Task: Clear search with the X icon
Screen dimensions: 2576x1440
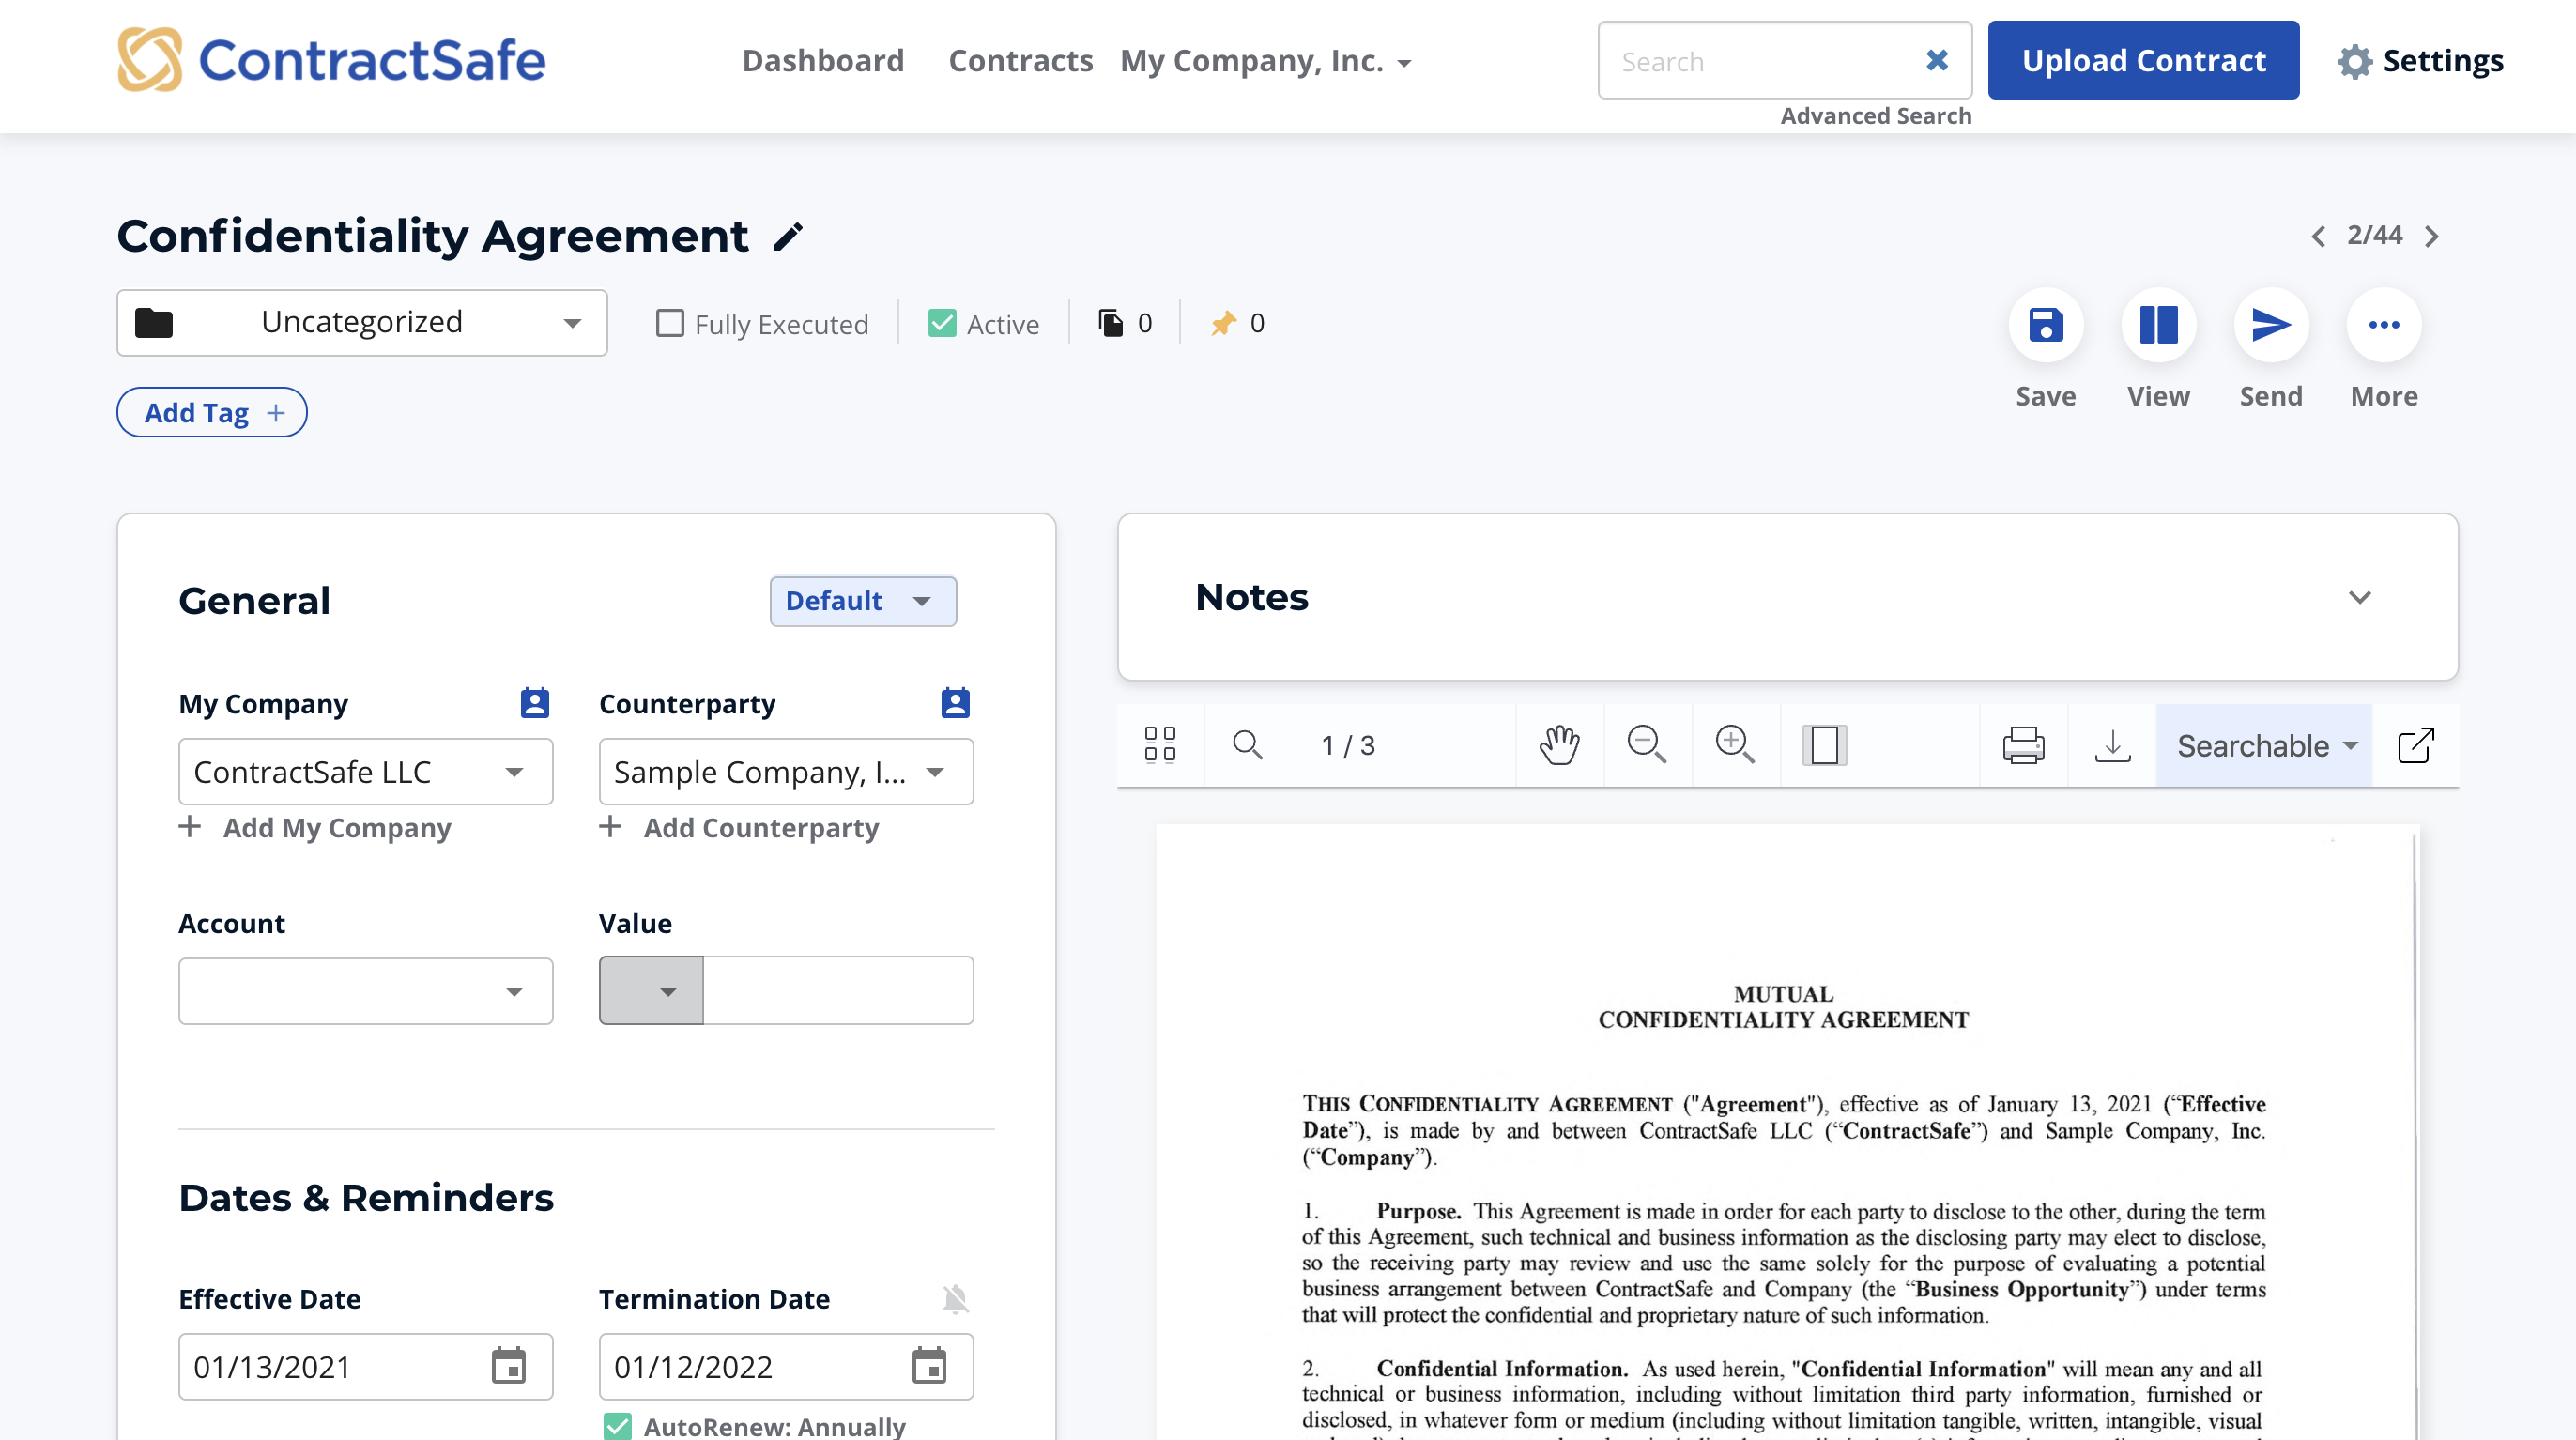Action: (1936, 61)
